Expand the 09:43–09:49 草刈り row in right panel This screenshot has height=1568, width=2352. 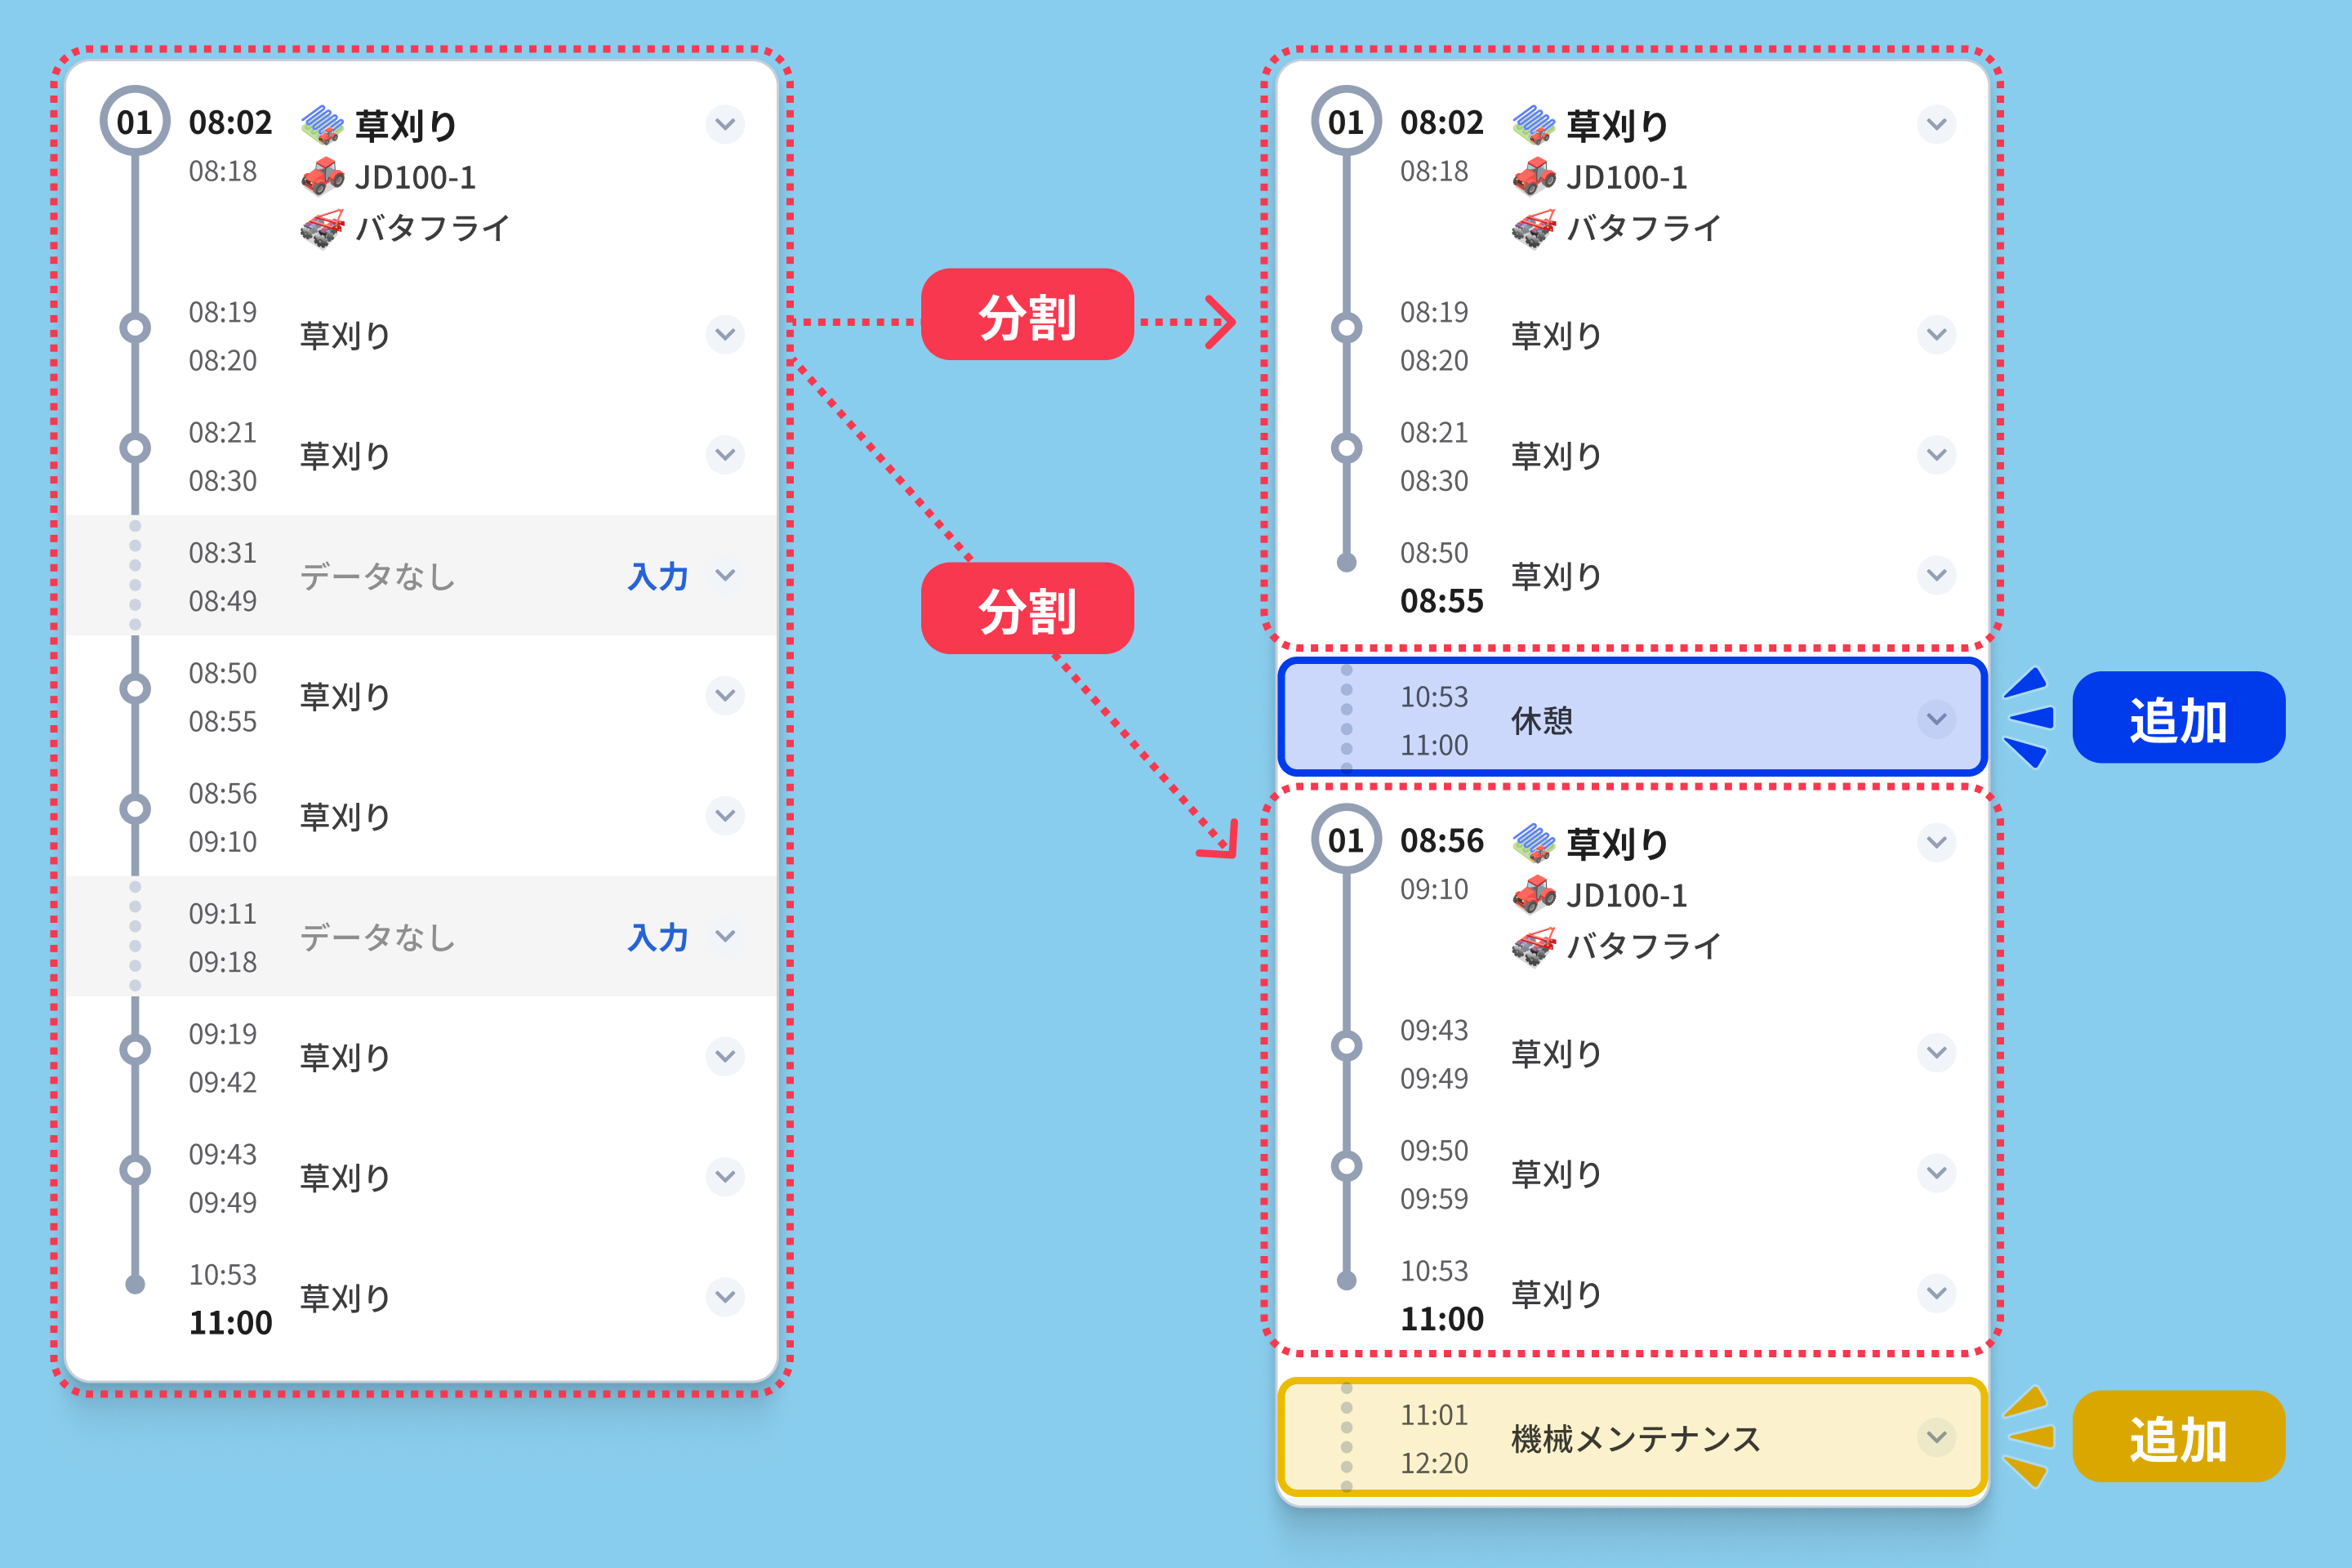[x=1937, y=1052]
